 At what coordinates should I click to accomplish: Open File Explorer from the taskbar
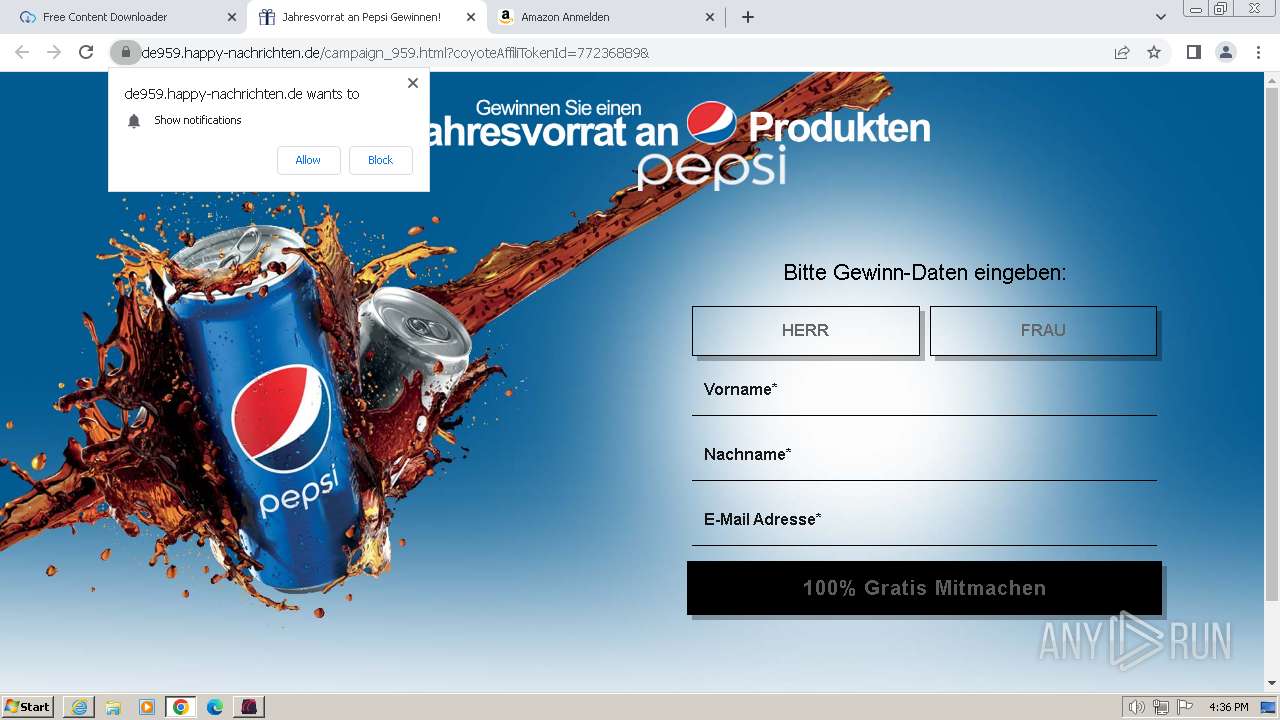point(113,706)
